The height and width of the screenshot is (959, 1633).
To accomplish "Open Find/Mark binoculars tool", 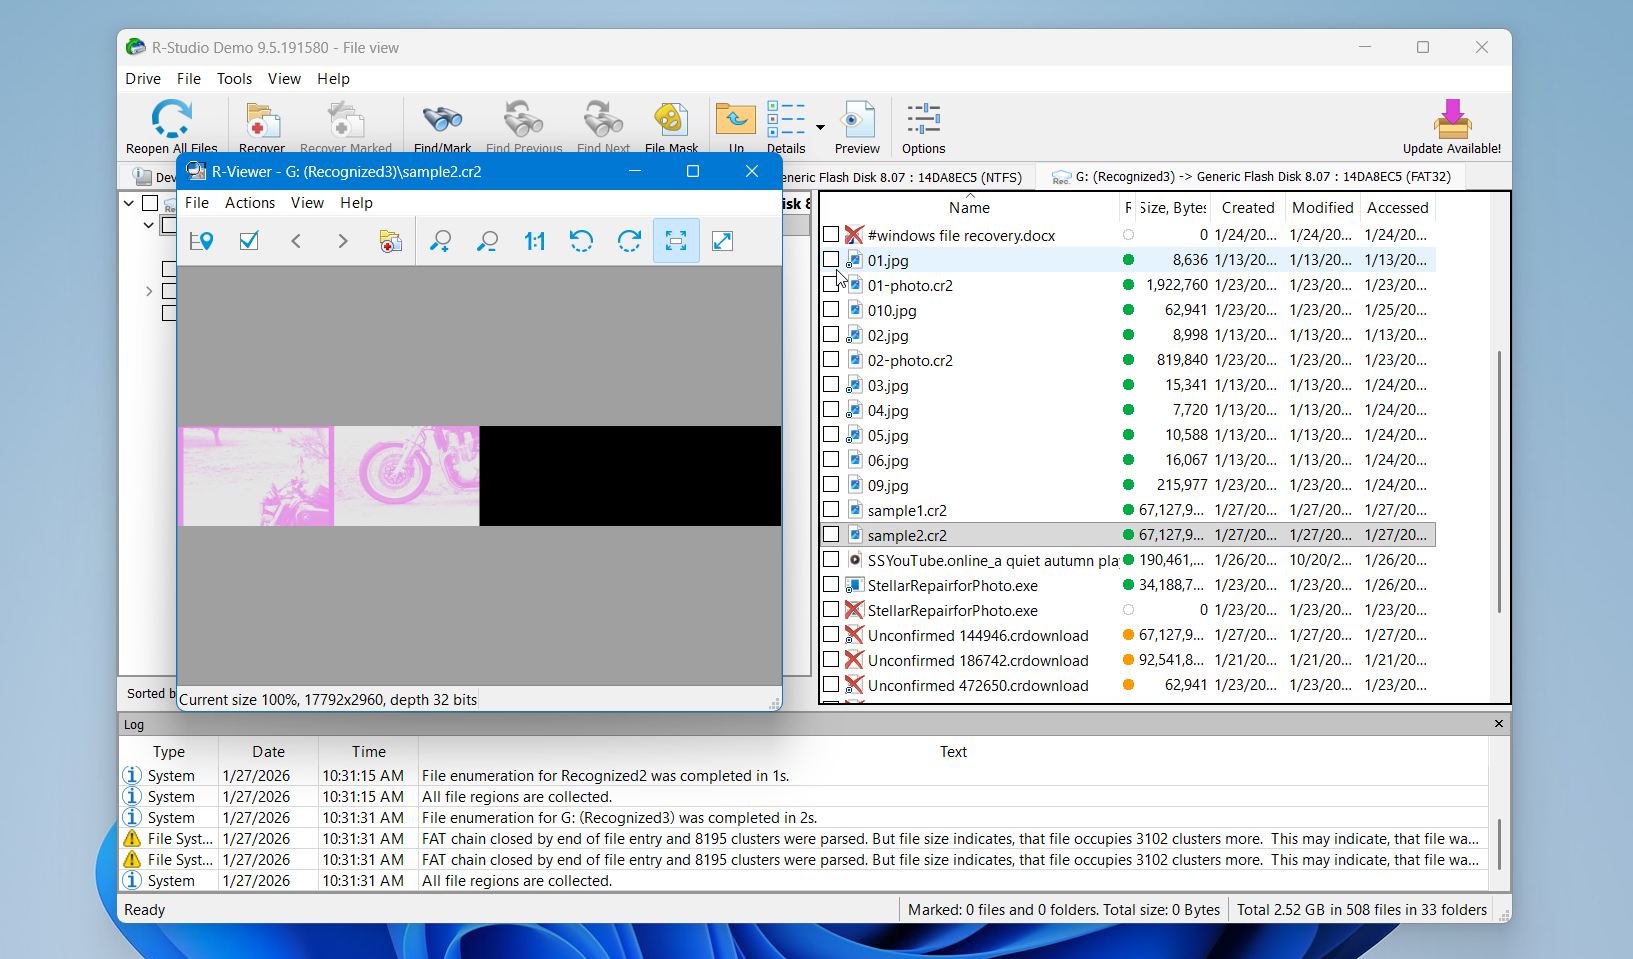I will (x=442, y=120).
